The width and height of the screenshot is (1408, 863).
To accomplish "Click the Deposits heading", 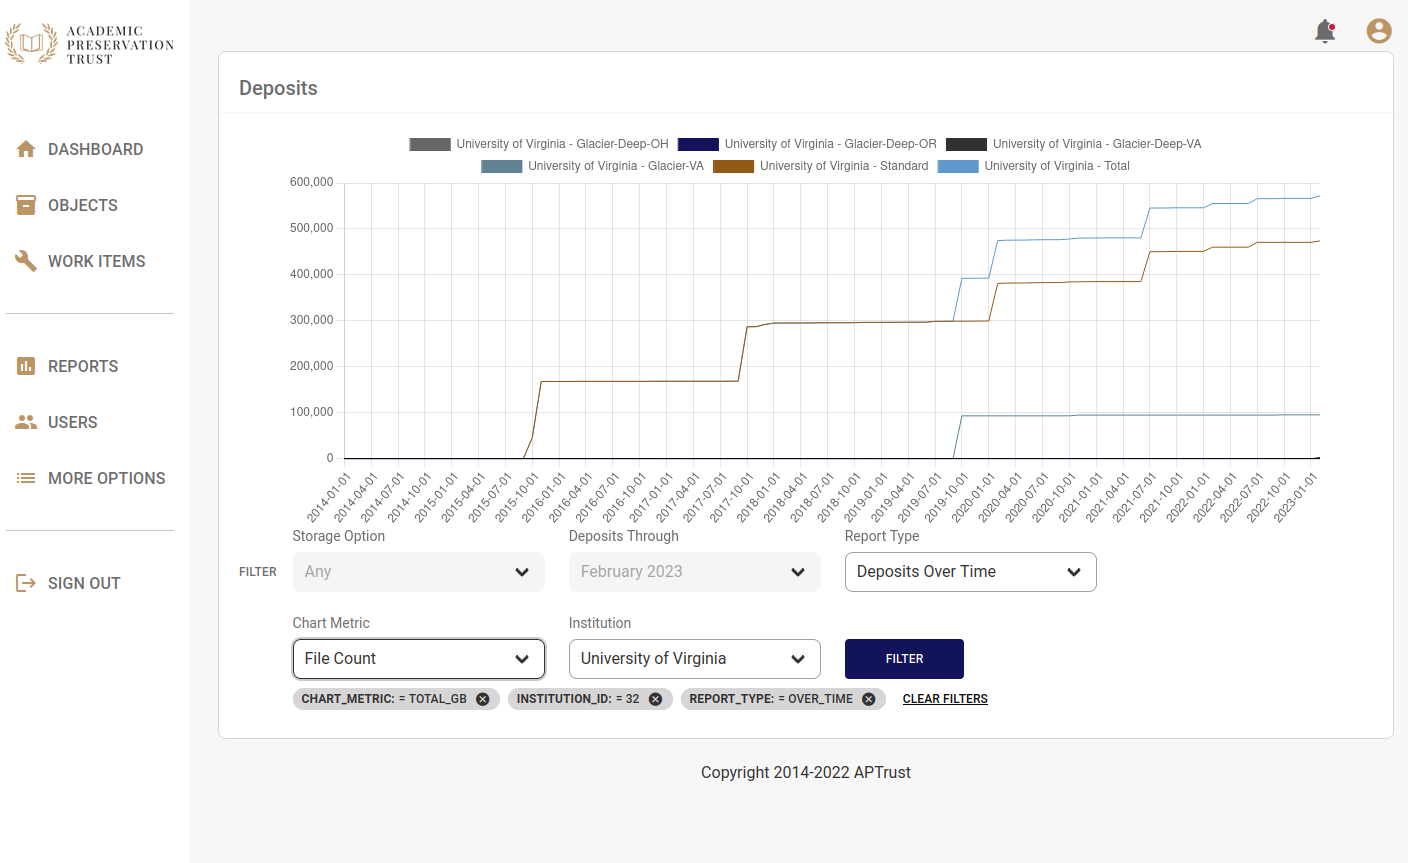I will coord(278,88).
